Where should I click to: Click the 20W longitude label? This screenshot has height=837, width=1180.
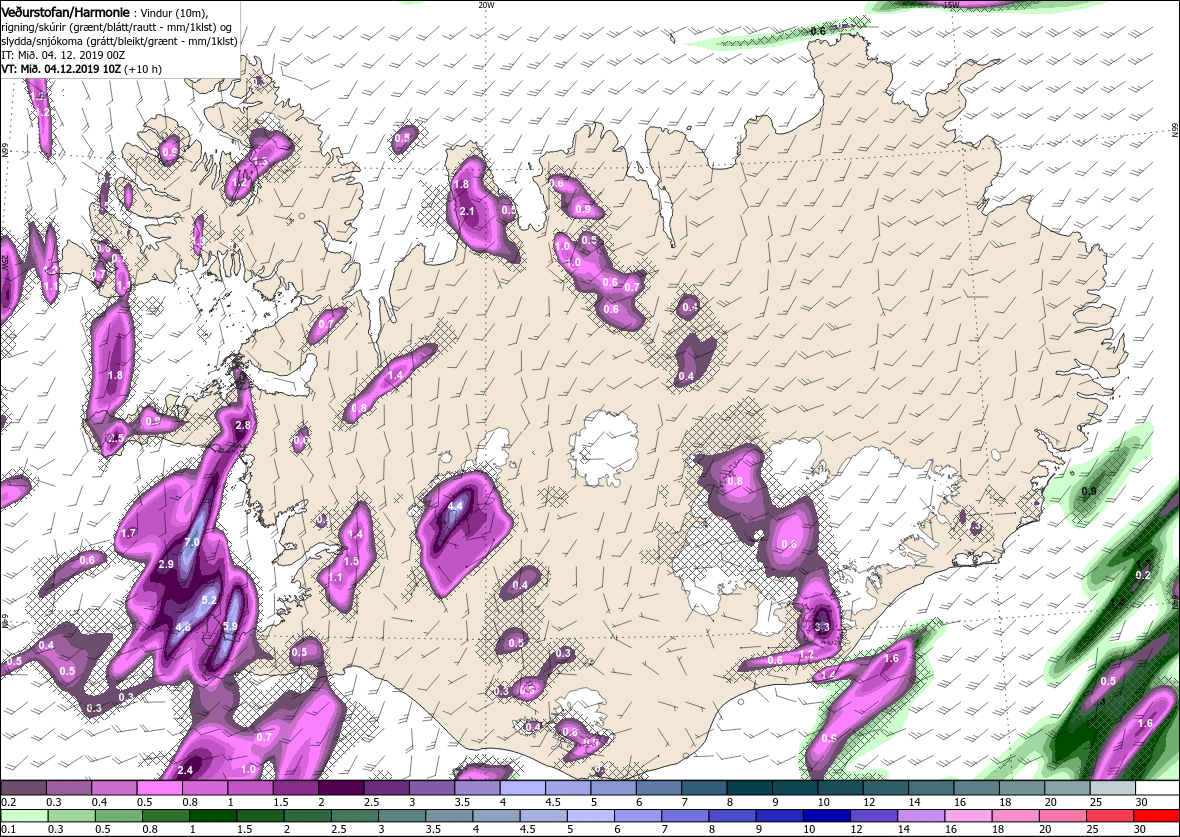(x=487, y=5)
